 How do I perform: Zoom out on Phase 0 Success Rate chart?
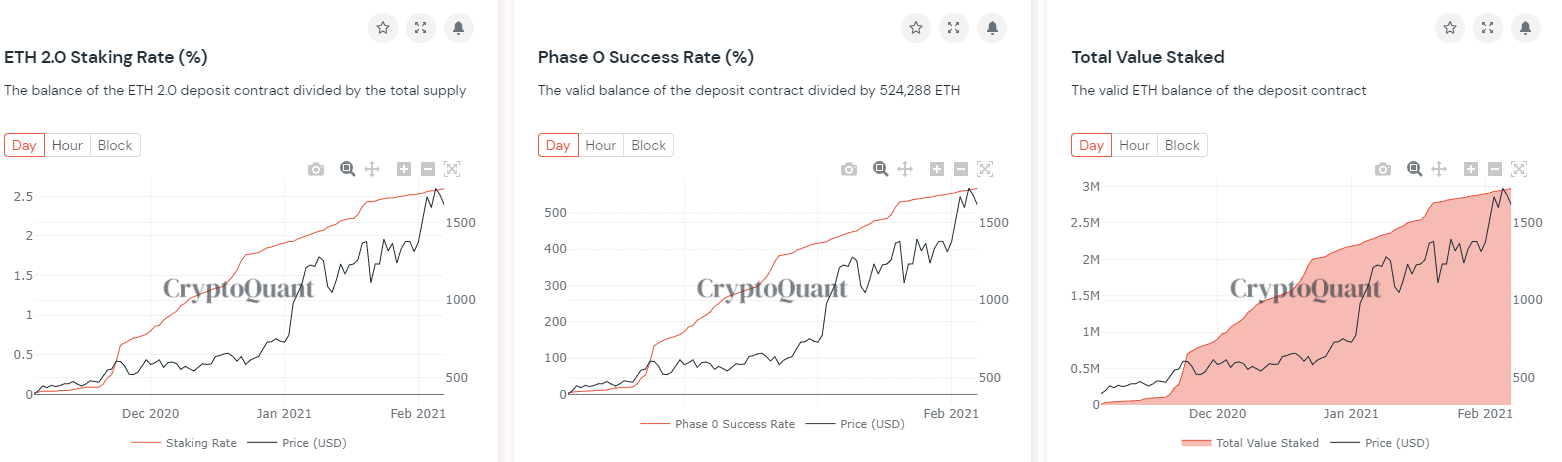tap(961, 169)
